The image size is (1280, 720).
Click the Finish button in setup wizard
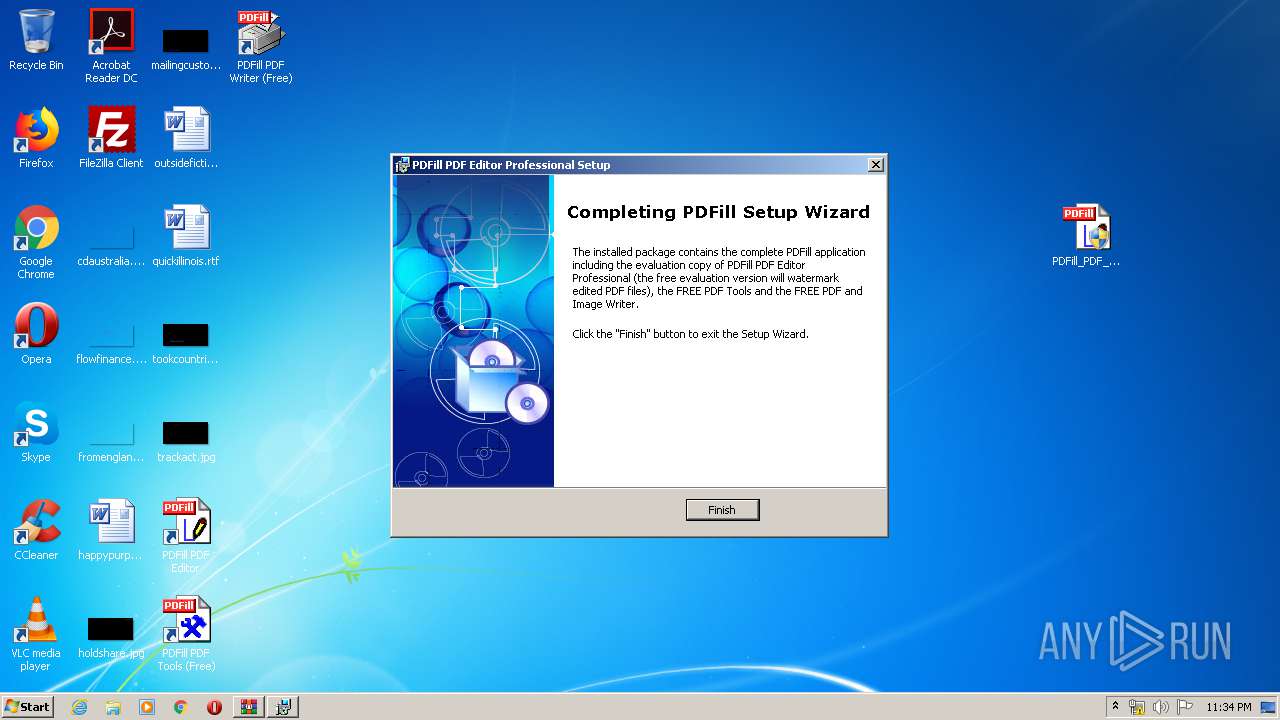point(722,510)
